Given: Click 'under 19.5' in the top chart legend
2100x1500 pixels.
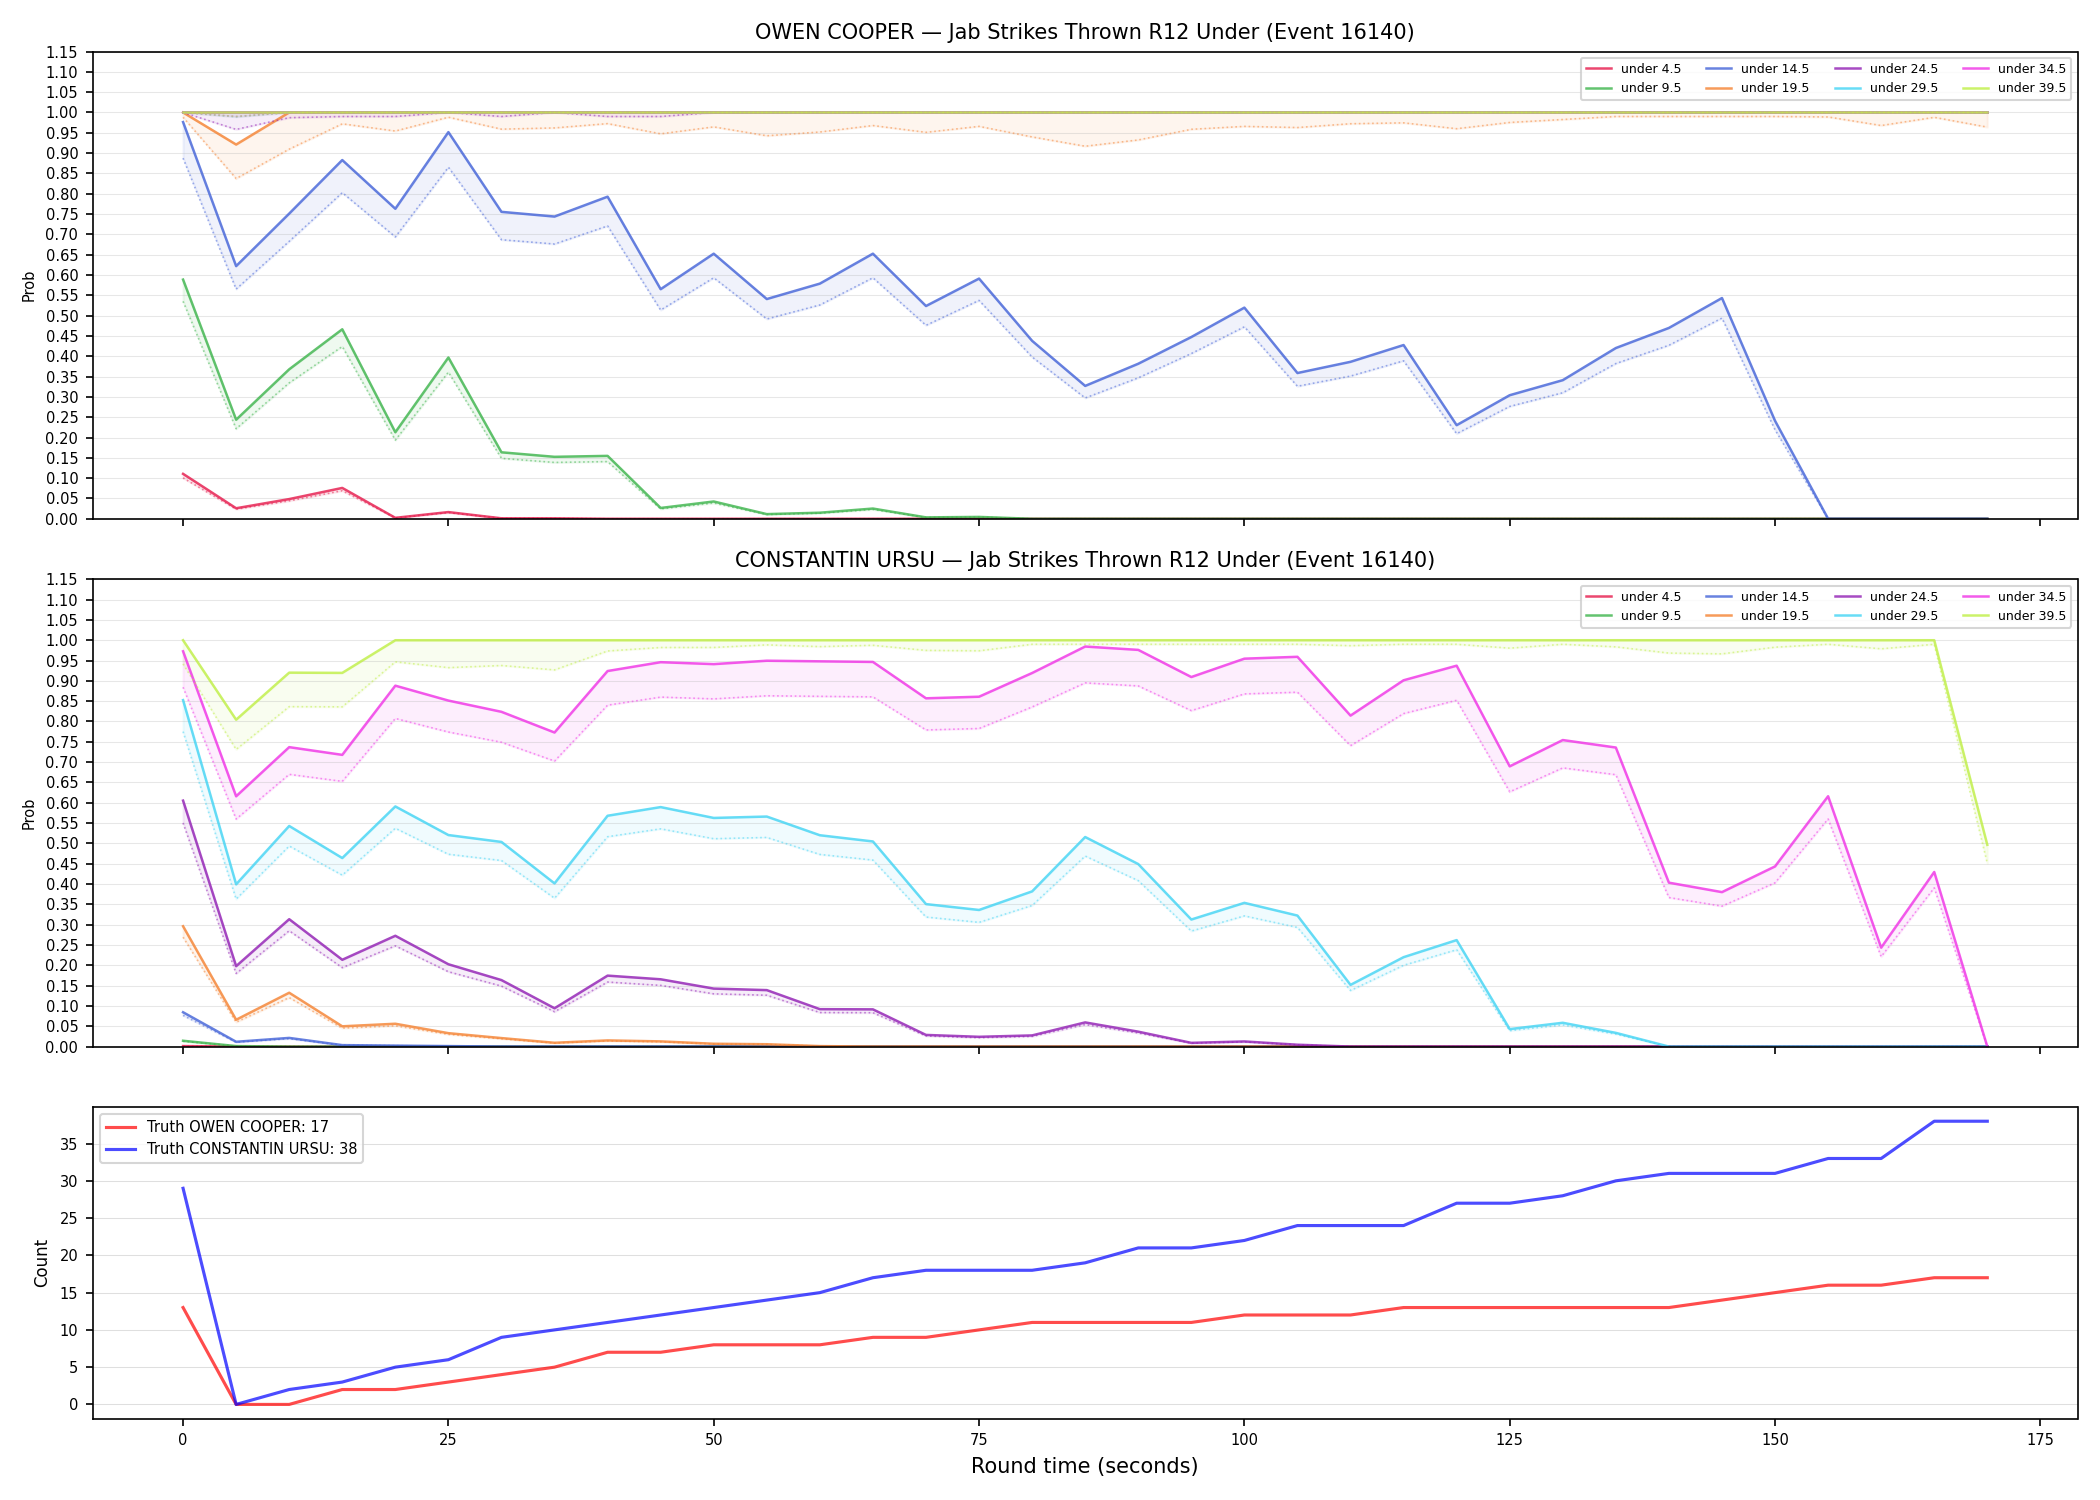Looking at the screenshot, I should [x=1774, y=88].
